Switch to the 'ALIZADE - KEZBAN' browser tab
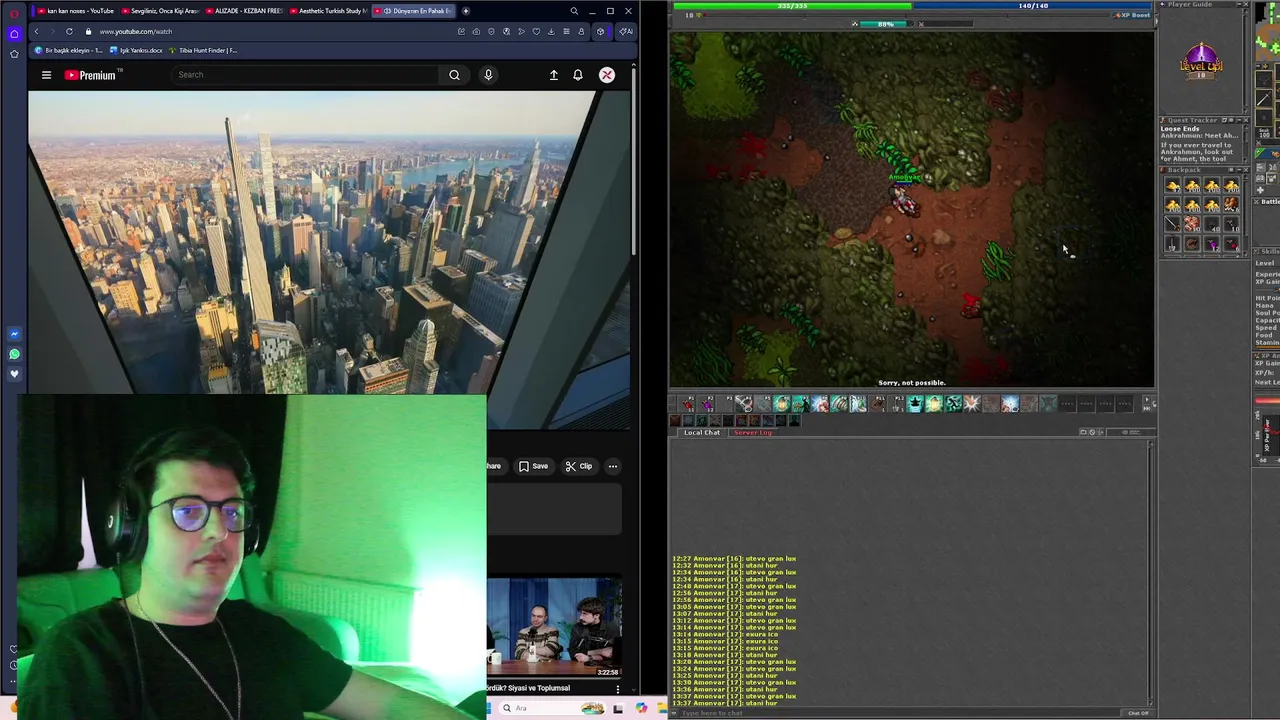1280x720 pixels. tap(243, 11)
